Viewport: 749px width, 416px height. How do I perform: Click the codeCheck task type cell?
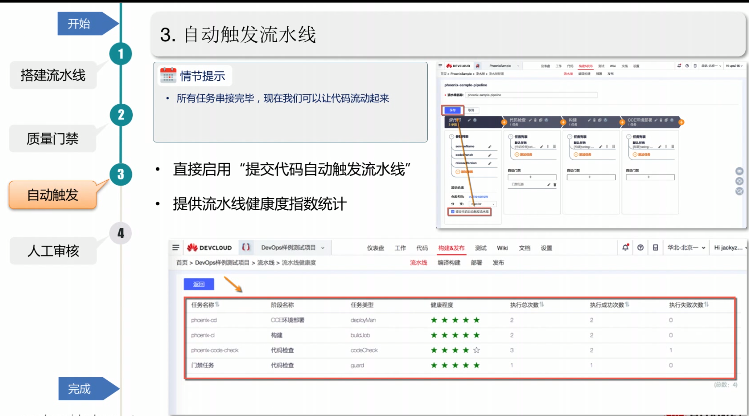(x=364, y=350)
